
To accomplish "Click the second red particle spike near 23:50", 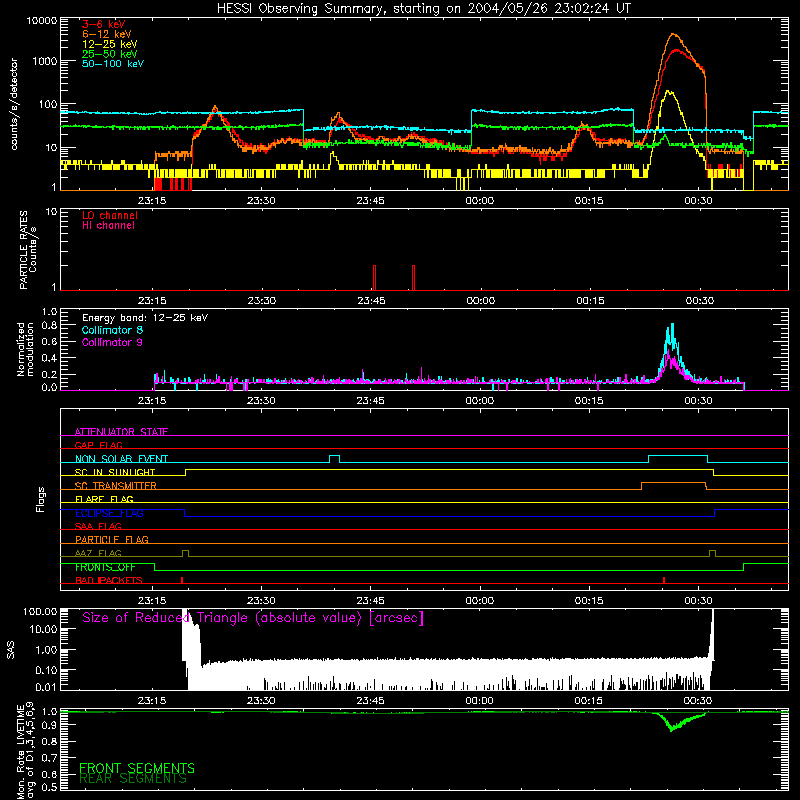I will 413,278.
